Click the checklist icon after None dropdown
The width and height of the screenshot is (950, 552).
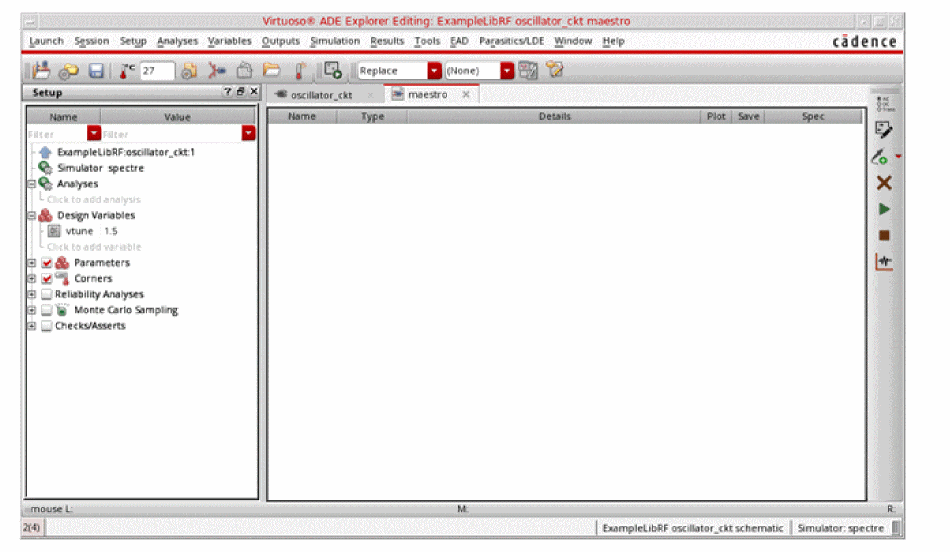pos(528,71)
